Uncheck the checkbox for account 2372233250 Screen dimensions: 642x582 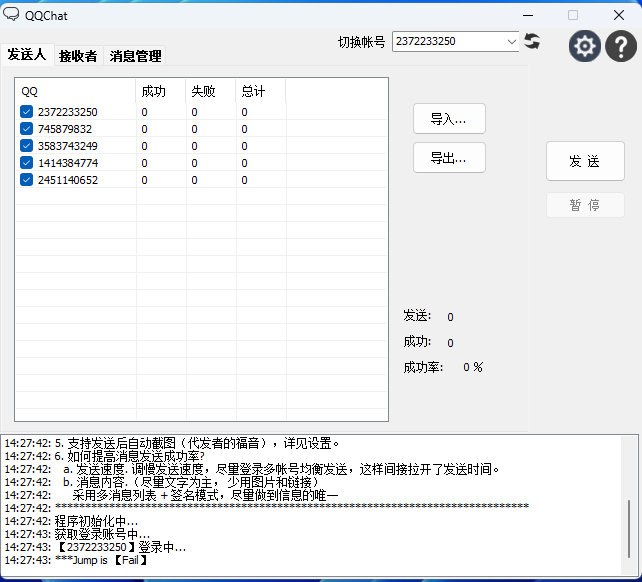[x=27, y=112]
